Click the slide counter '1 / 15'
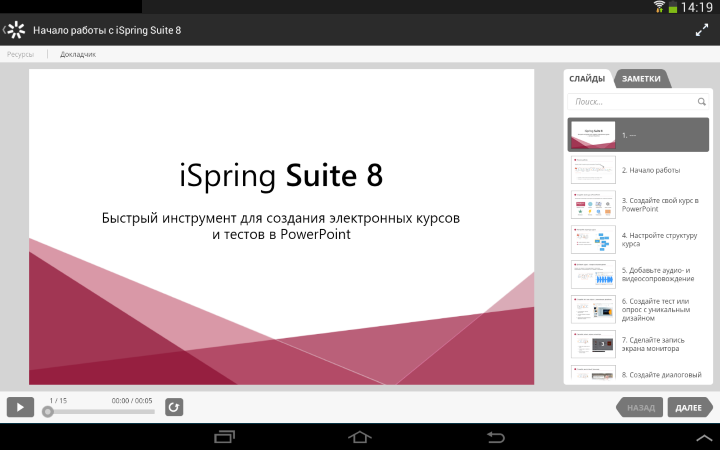 pyautogui.click(x=58, y=400)
